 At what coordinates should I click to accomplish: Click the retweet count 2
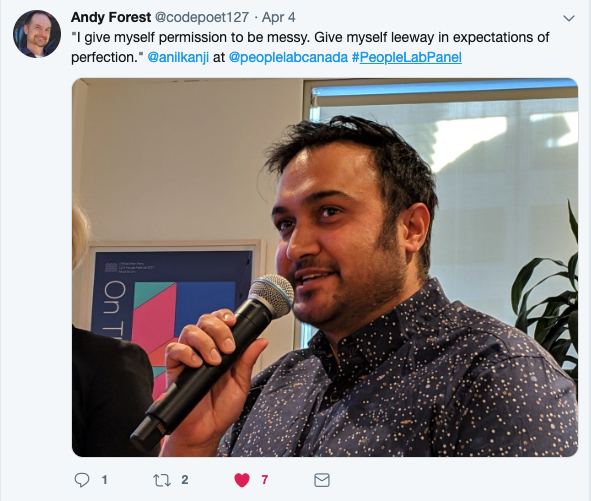(x=185, y=480)
